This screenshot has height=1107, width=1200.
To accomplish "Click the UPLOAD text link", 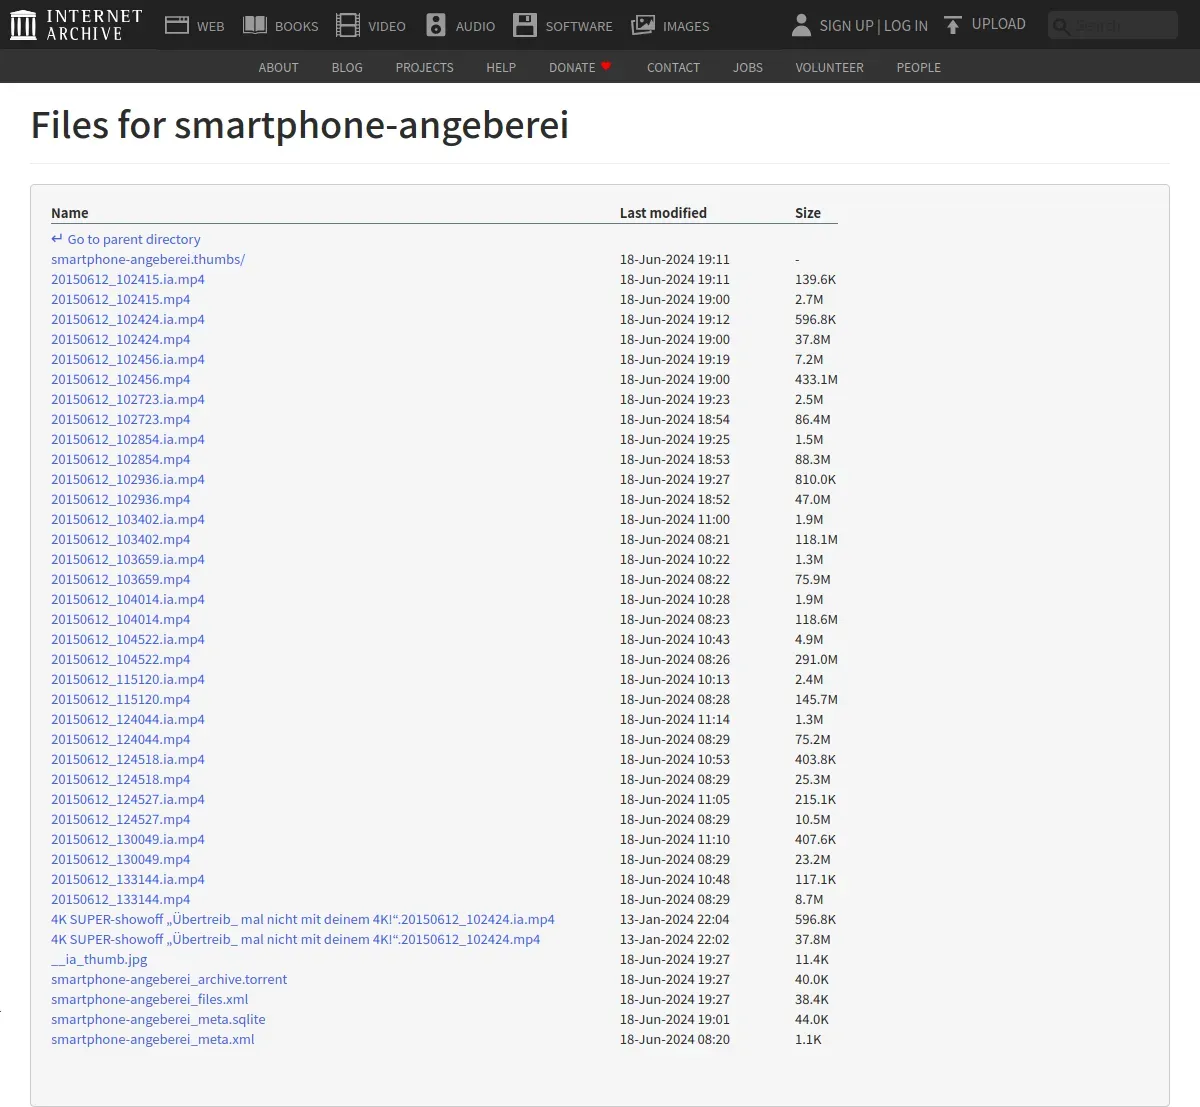I will click(999, 24).
